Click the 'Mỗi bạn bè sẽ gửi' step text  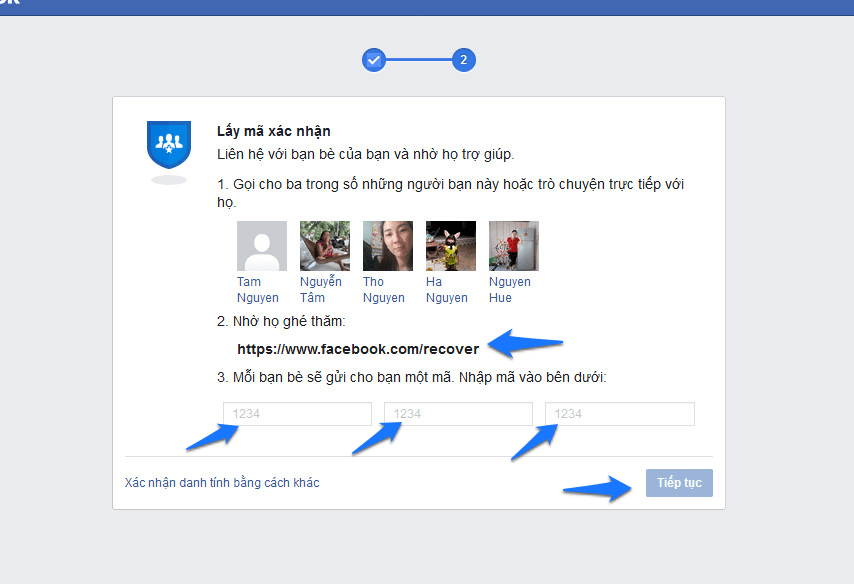pos(412,378)
